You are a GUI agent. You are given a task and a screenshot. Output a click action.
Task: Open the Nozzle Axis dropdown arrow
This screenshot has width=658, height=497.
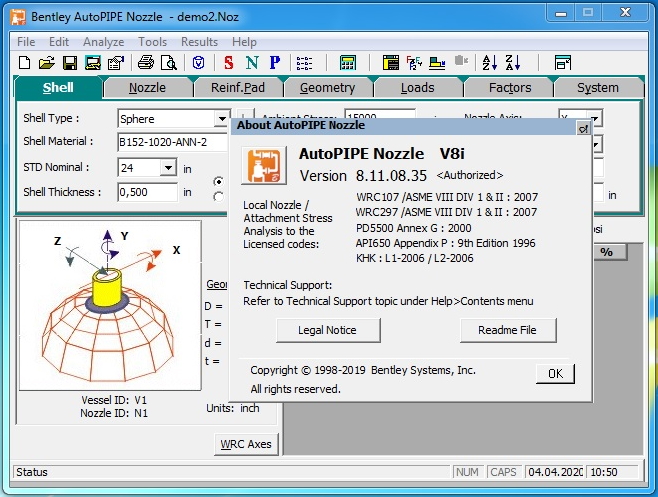pyautogui.click(x=594, y=118)
